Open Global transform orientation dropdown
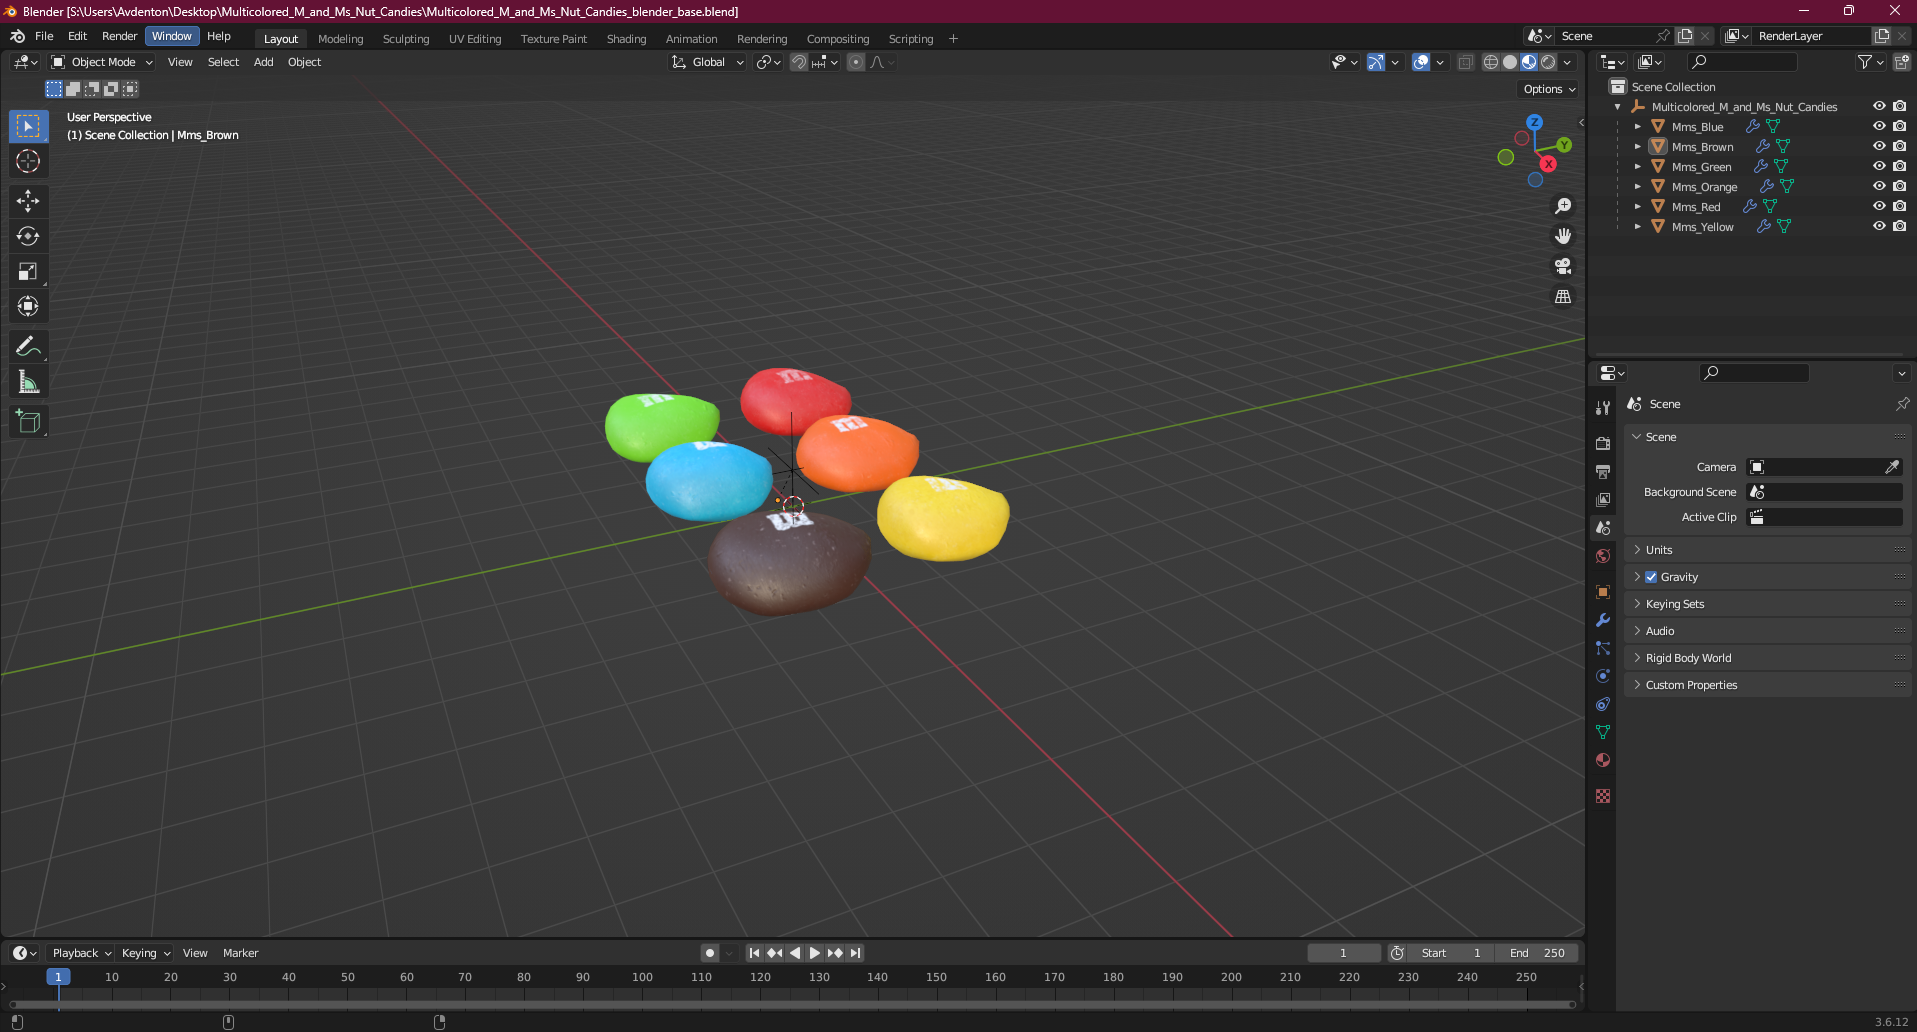1917x1032 pixels. click(x=708, y=62)
